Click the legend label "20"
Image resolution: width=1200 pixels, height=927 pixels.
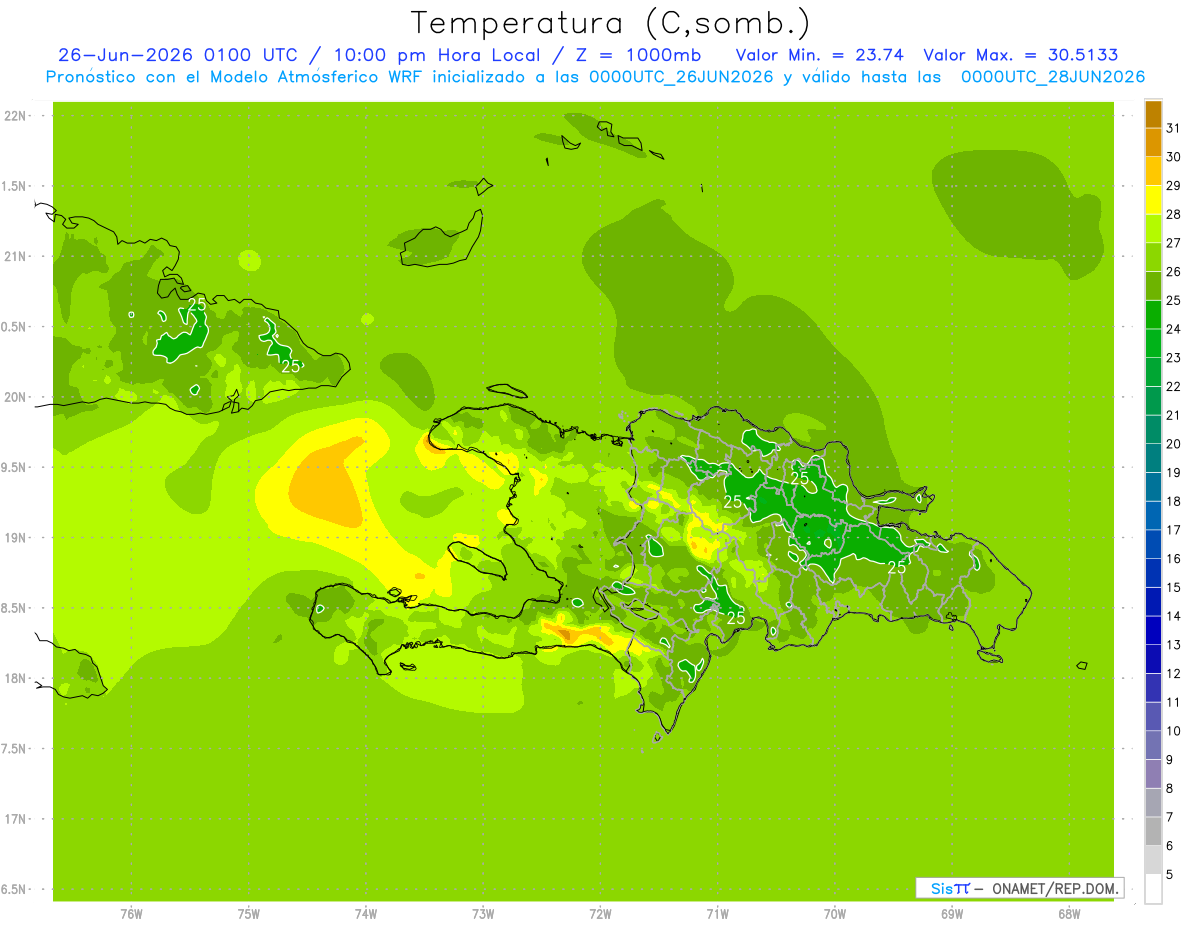pos(1174,444)
